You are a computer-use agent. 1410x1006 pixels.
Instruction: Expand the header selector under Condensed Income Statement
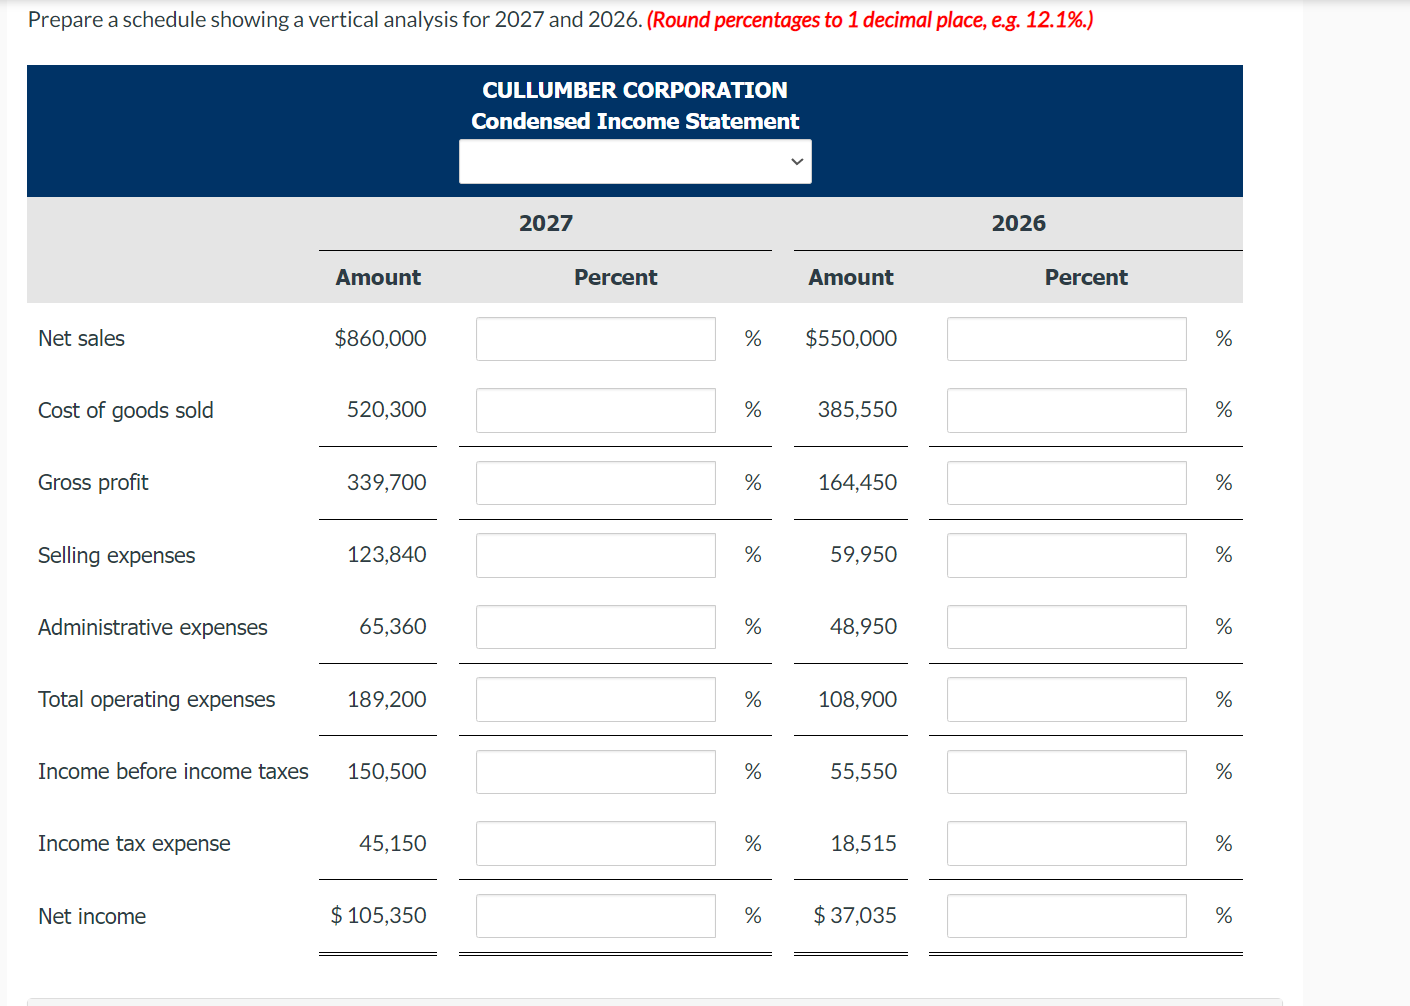(634, 160)
